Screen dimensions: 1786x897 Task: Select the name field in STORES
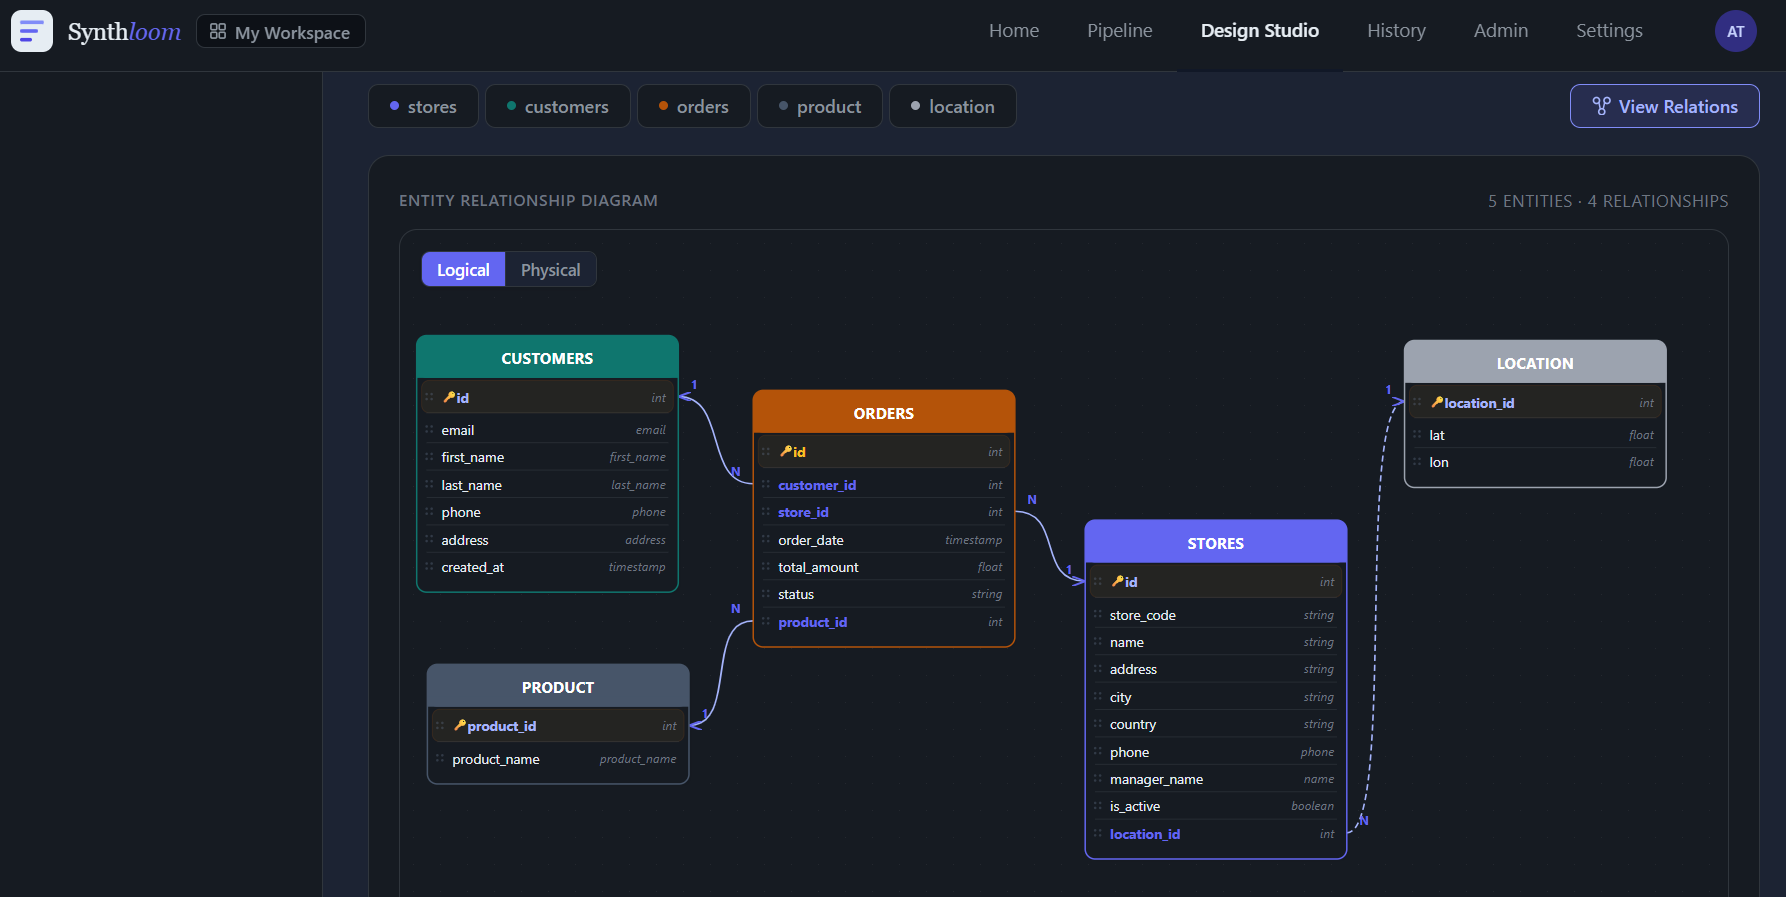(x=1216, y=642)
